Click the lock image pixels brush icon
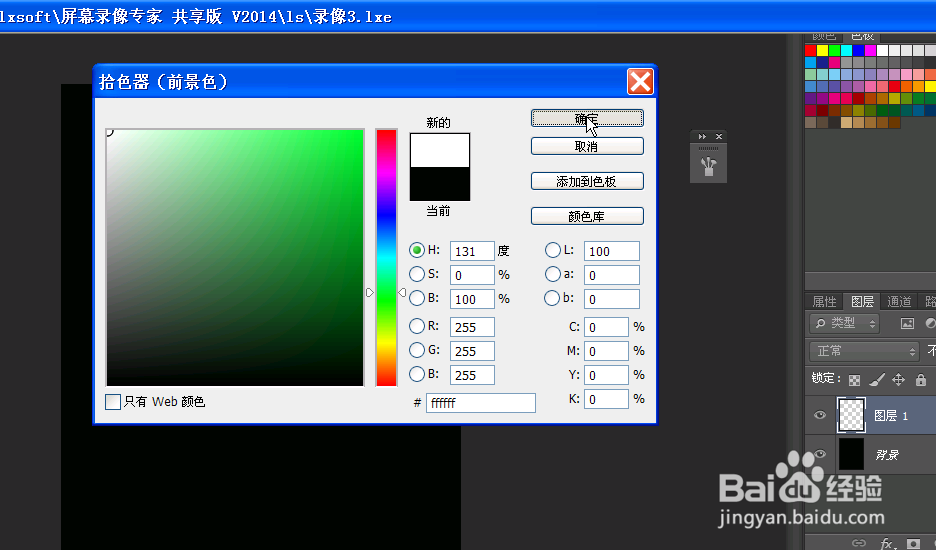Screen dimensions: 936x550 click(877, 380)
